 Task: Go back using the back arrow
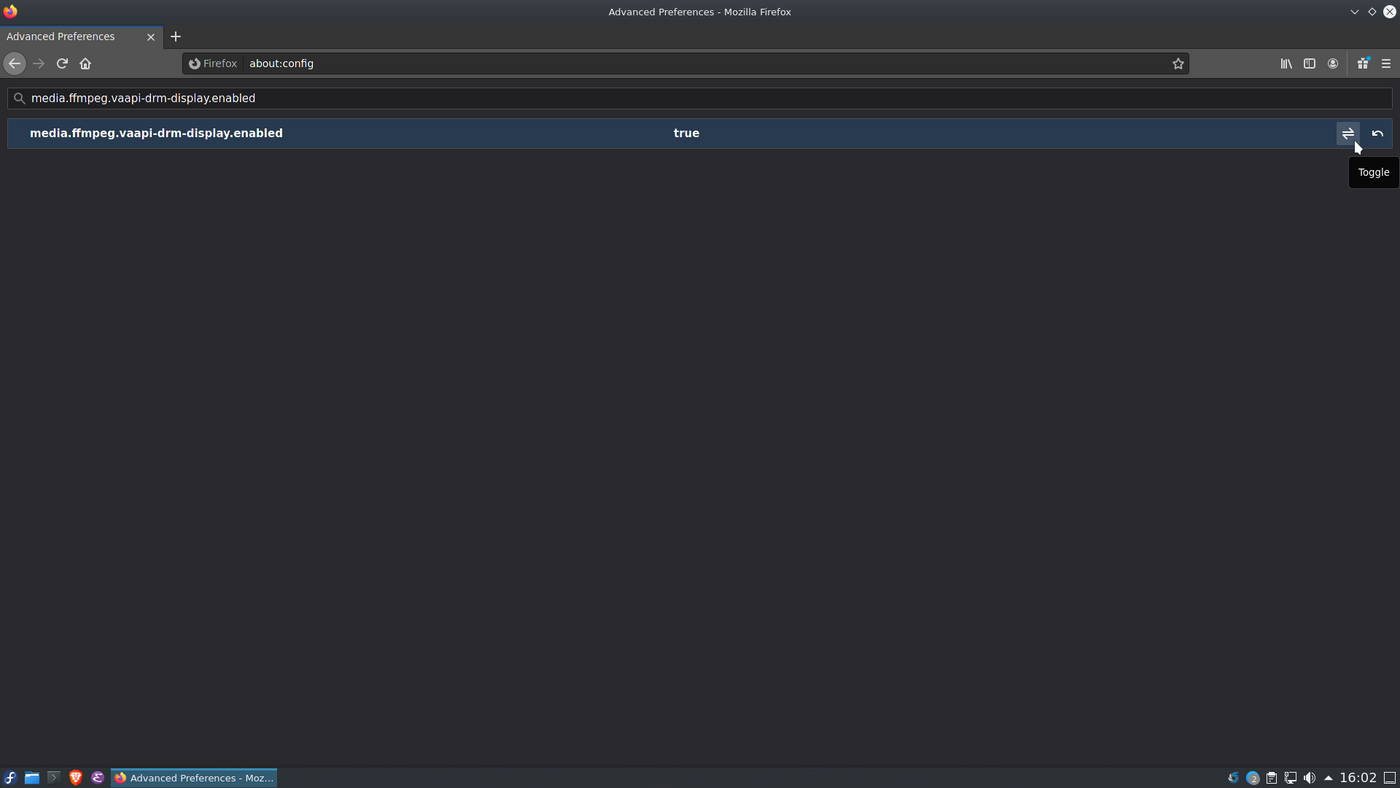[14, 63]
